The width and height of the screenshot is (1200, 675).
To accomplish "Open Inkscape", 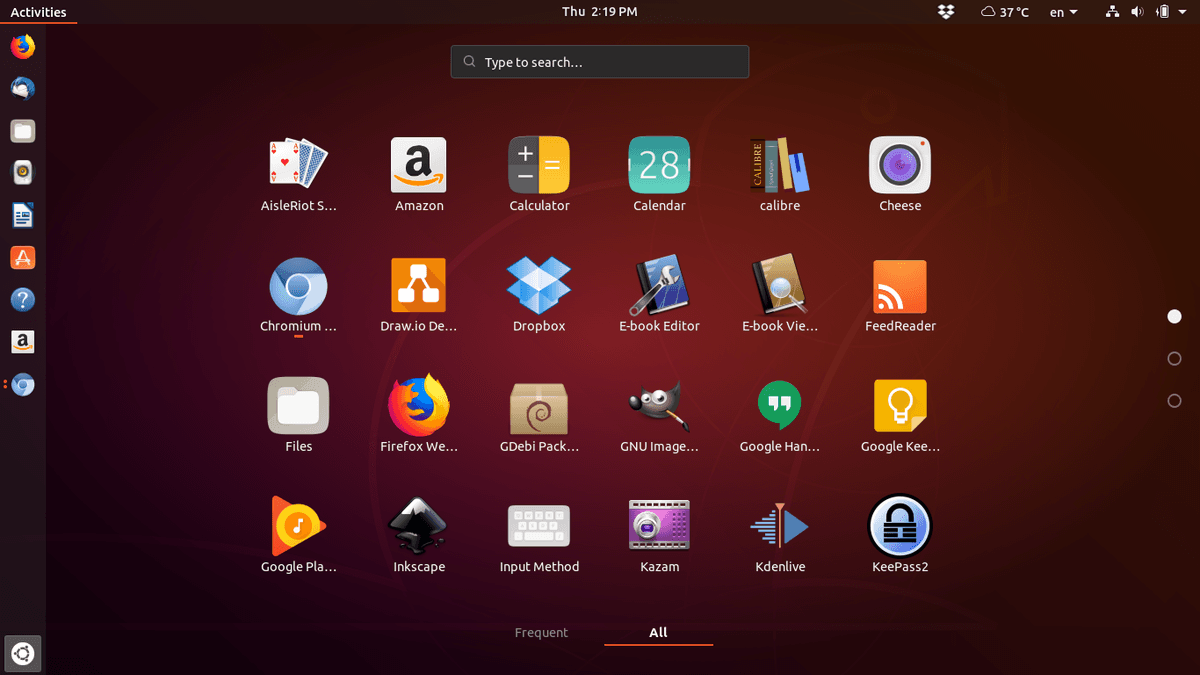I will point(419,526).
